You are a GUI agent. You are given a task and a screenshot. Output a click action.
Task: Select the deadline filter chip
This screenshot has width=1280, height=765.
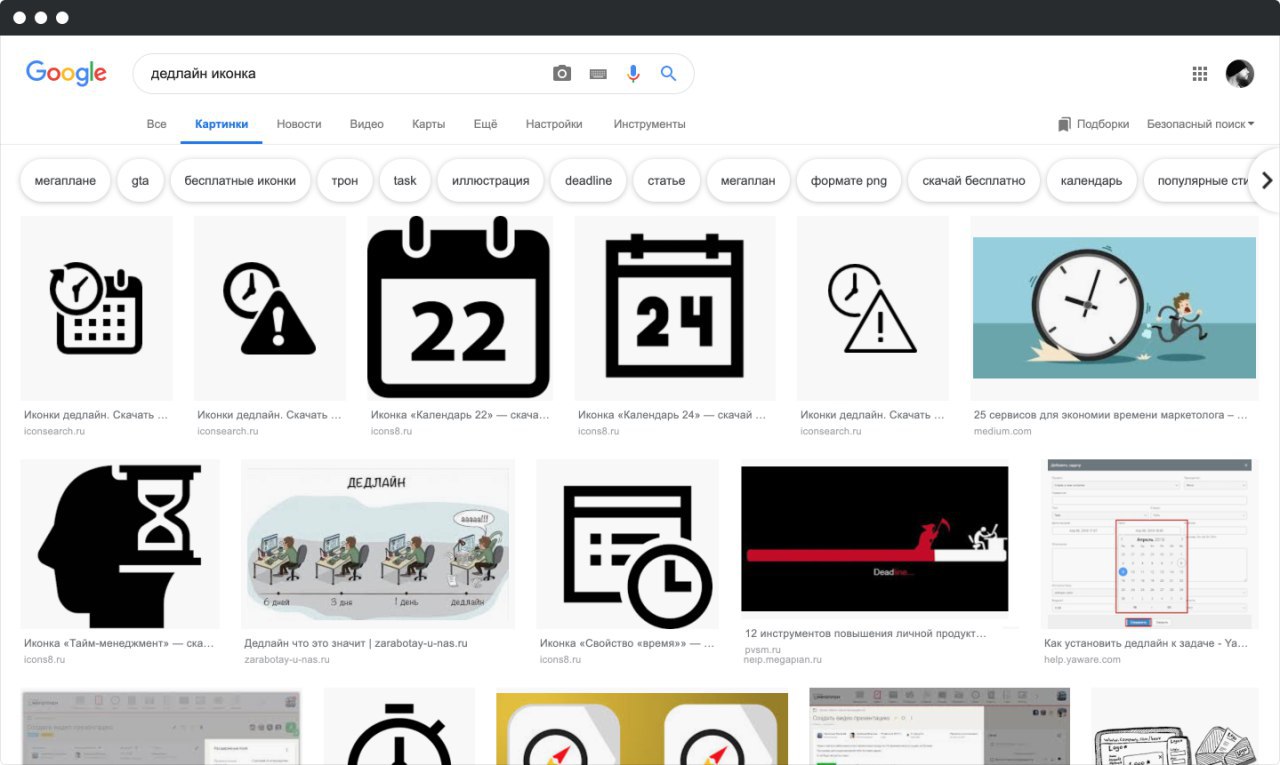[588, 181]
